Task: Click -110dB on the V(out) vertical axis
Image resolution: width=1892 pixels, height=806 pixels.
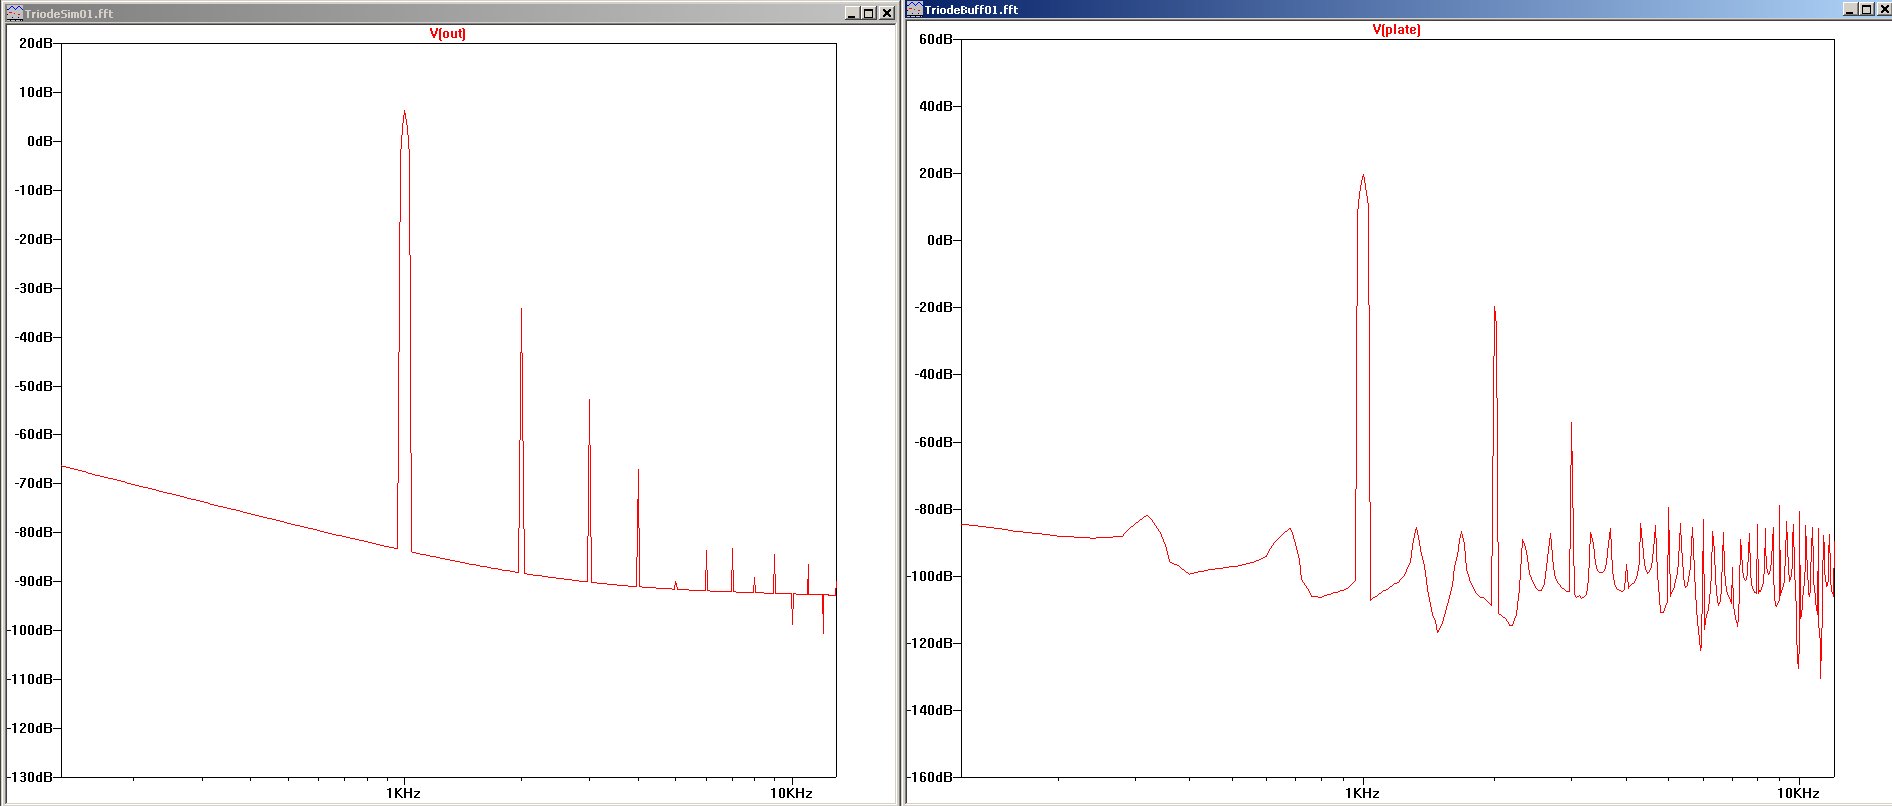Action: (x=31, y=679)
